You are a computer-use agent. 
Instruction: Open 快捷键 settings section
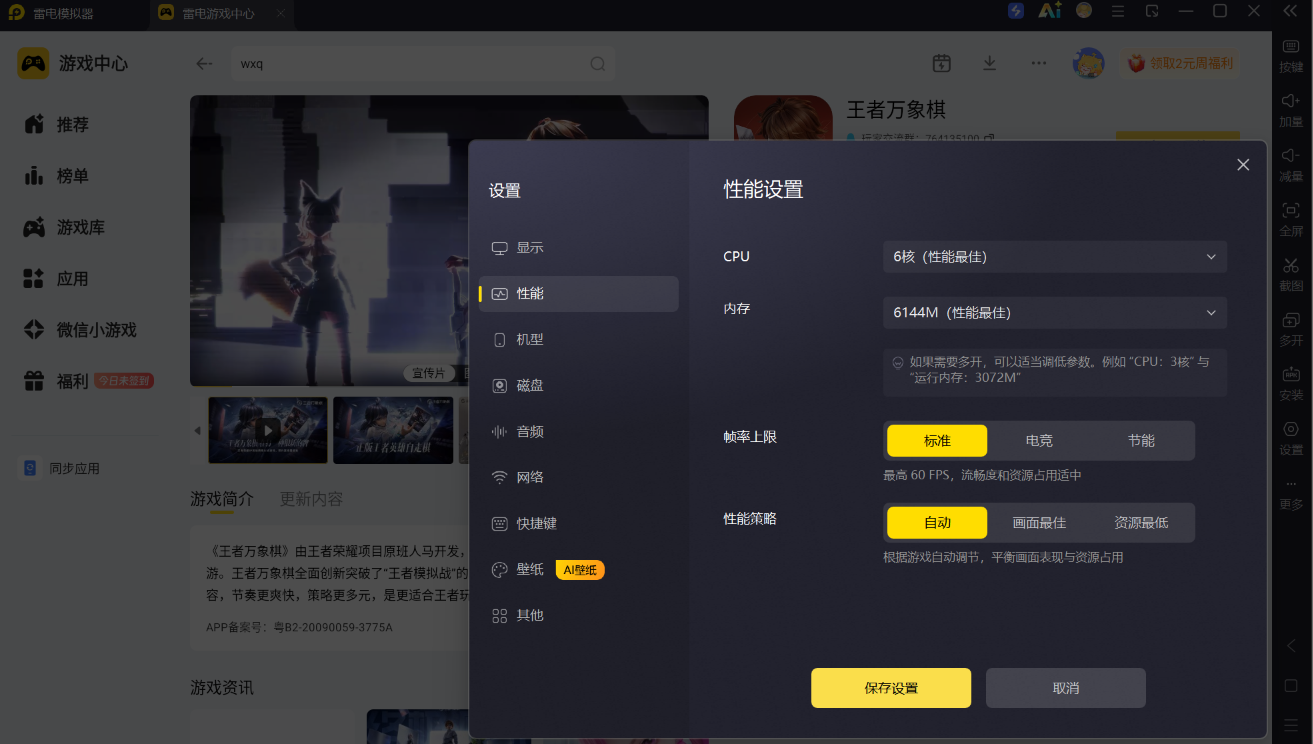[x=578, y=524]
